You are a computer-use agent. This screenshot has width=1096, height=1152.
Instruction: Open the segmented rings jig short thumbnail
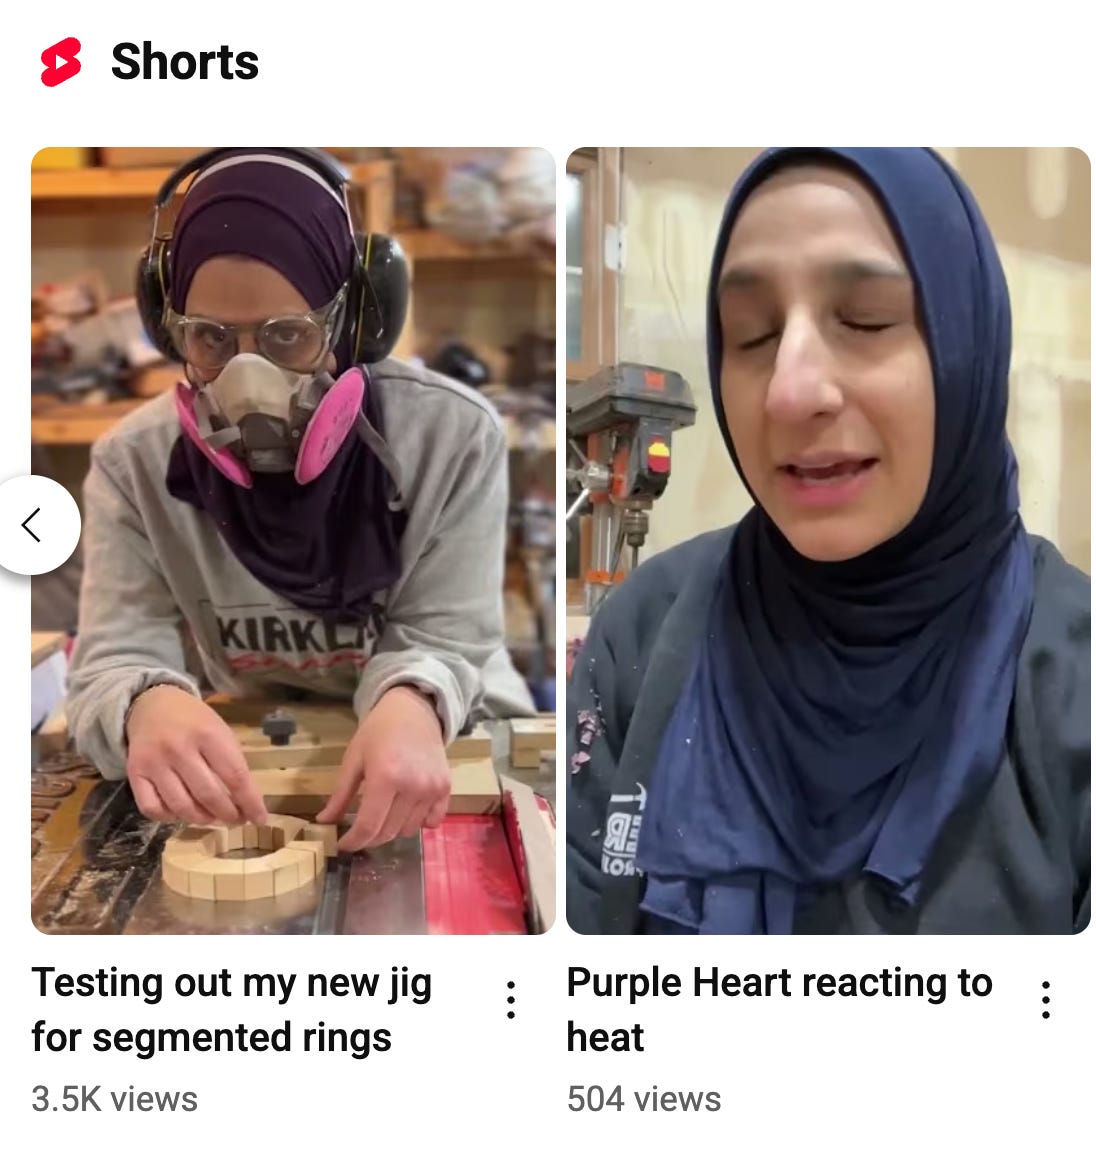293,541
